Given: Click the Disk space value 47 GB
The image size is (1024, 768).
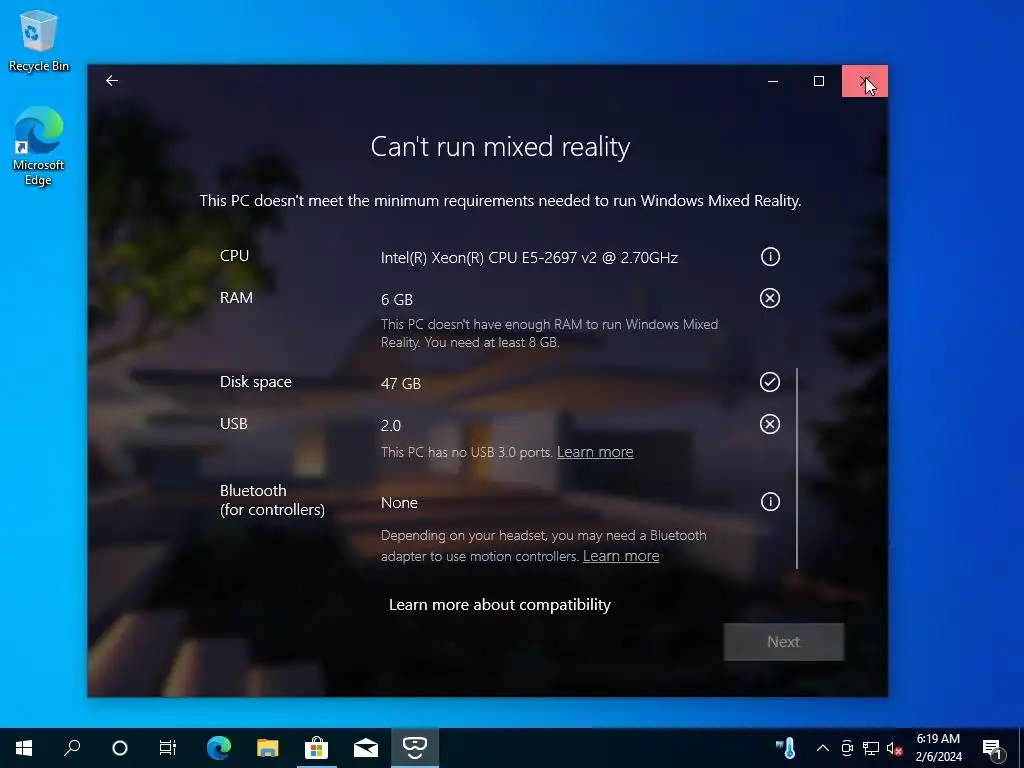Looking at the screenshot, I should click(x=400, y=383).
